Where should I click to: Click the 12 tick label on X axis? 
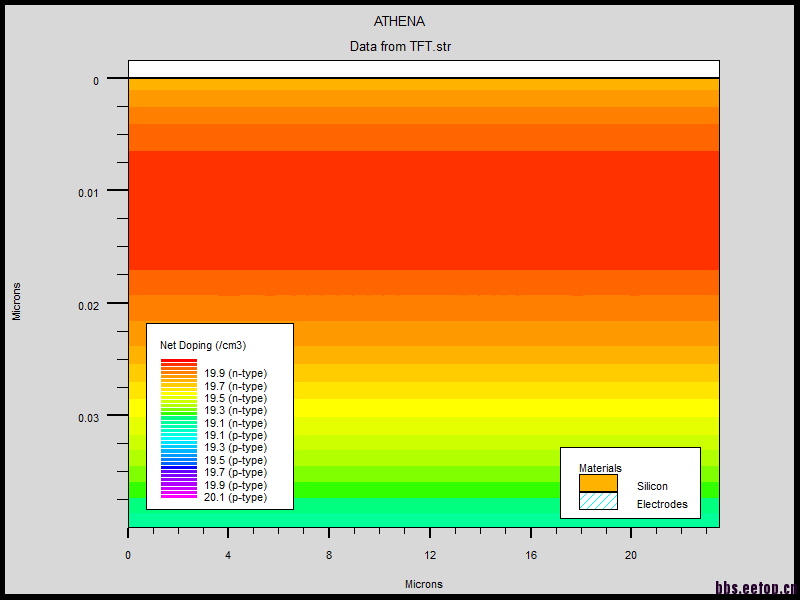pyautogui.click(x=430, y=555)
